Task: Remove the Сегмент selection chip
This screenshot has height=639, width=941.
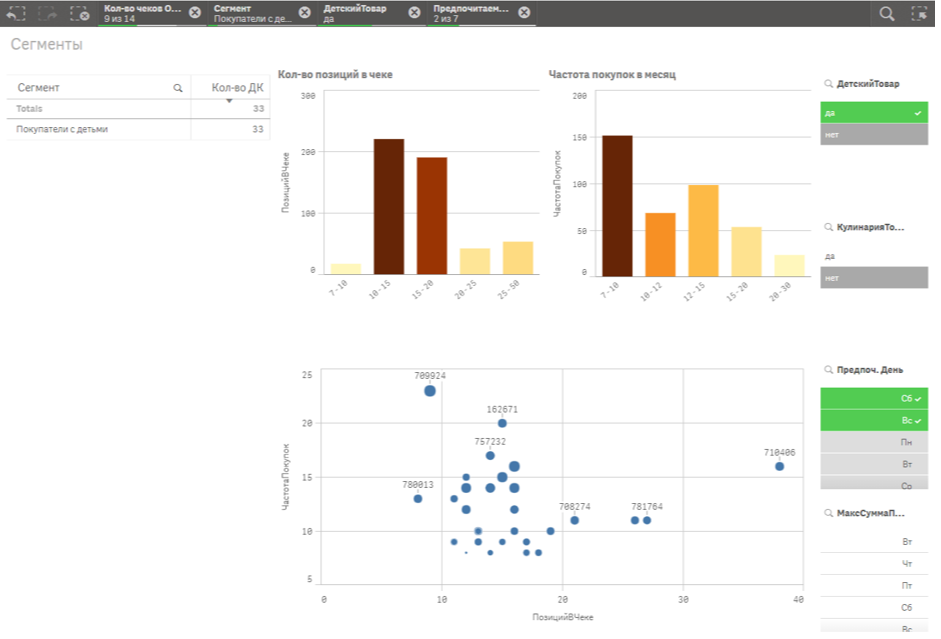Action: 304,13
